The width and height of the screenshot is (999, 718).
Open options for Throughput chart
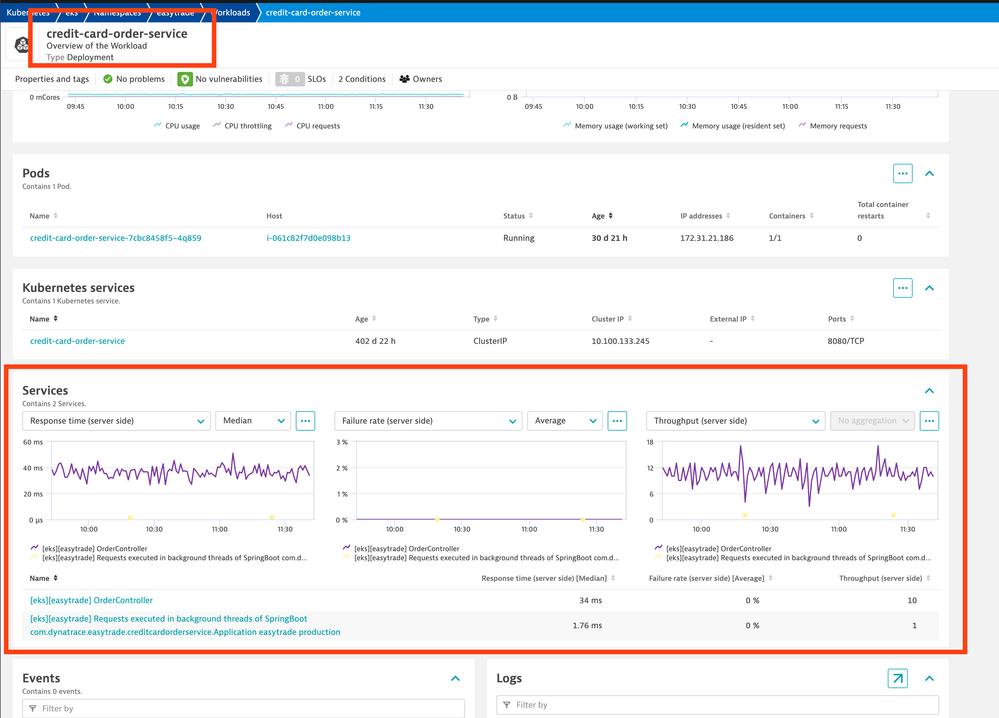pos(929,421)
